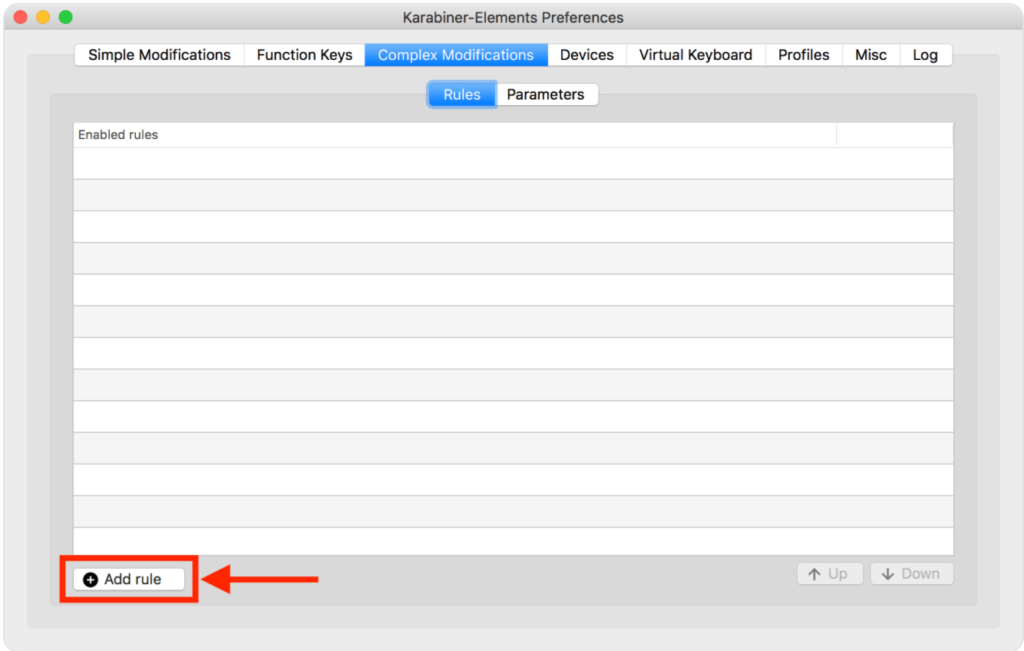Select the Rules segment
1024x651 pixels.
pyautogui.click(x=462, y=94)
